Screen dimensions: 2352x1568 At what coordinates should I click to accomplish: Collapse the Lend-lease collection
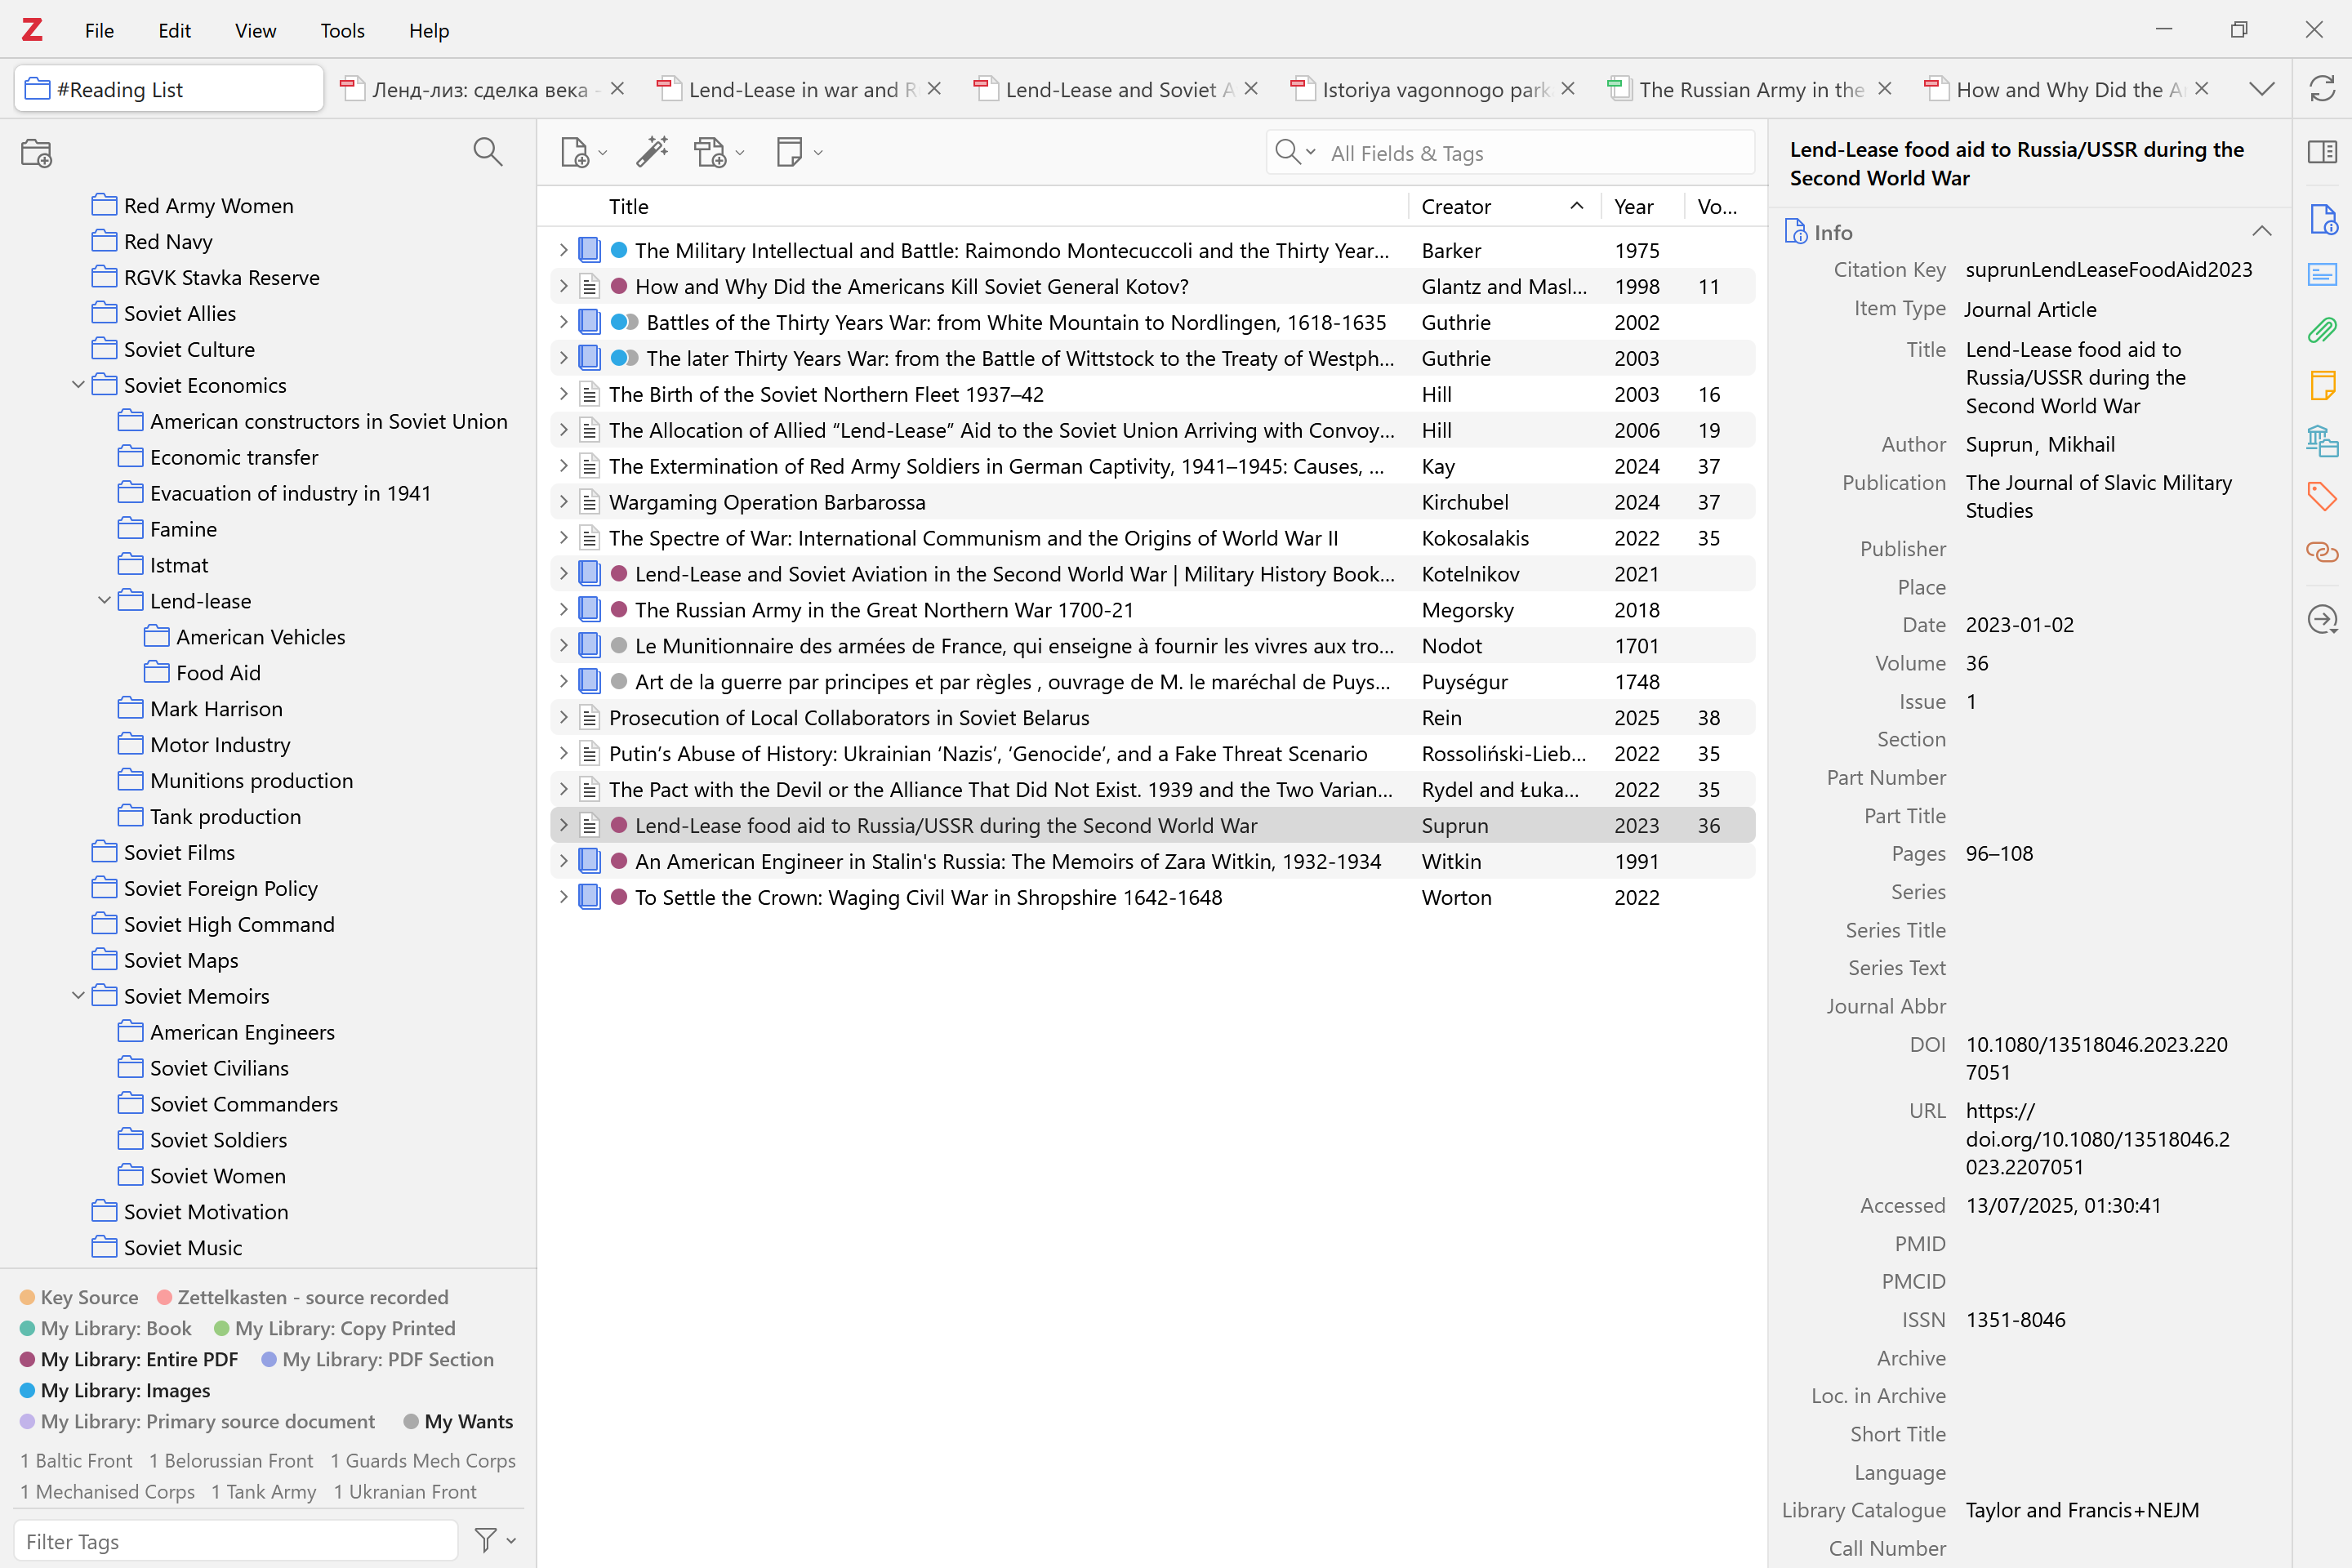click(x=104, y=601)
